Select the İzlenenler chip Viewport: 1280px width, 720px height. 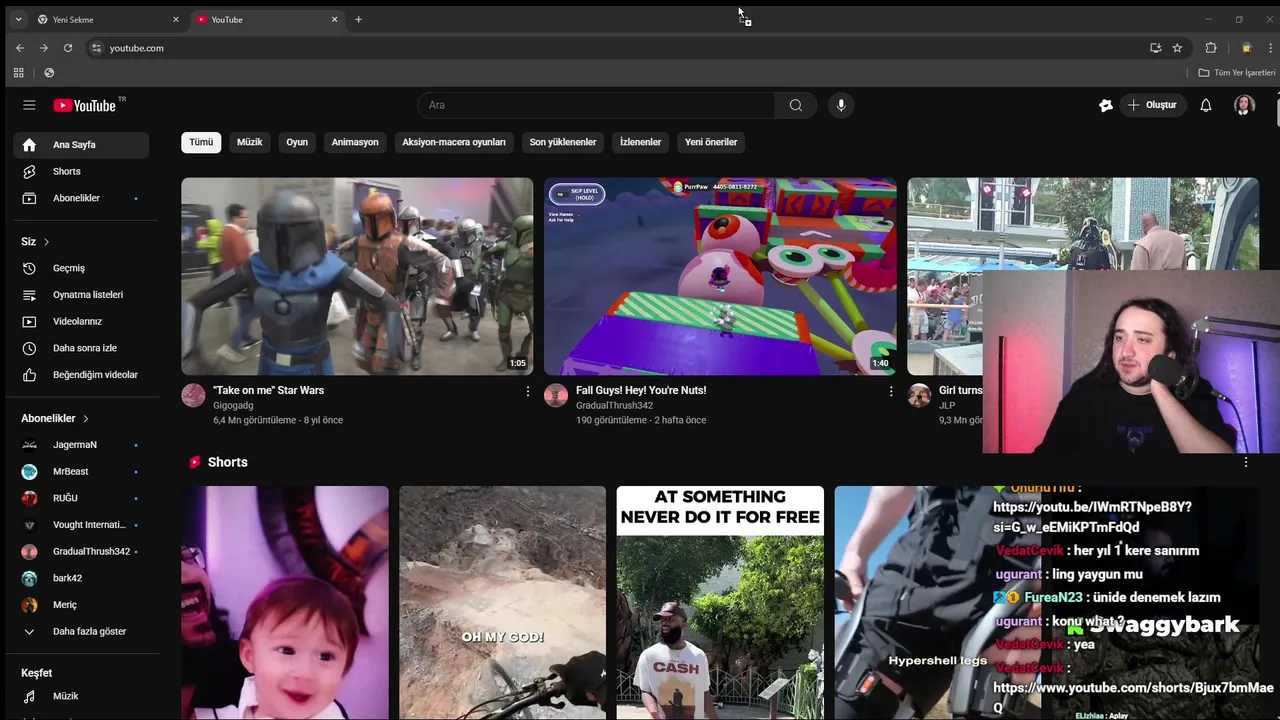pos(640,142)
